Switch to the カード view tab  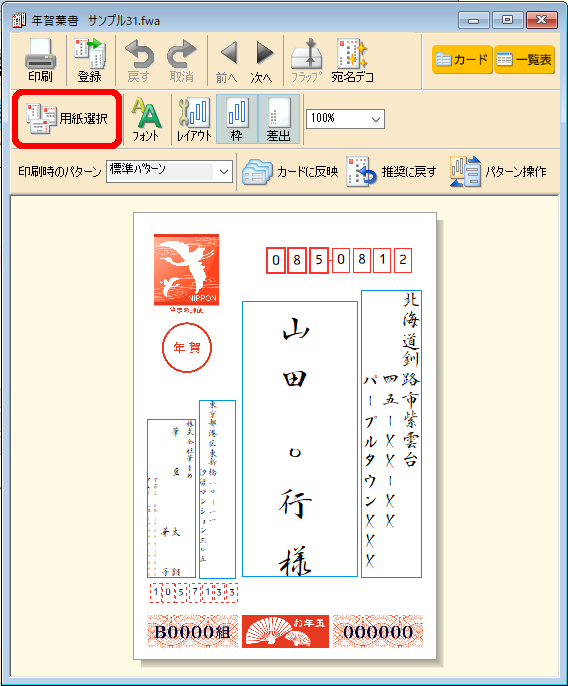point(462,60)
